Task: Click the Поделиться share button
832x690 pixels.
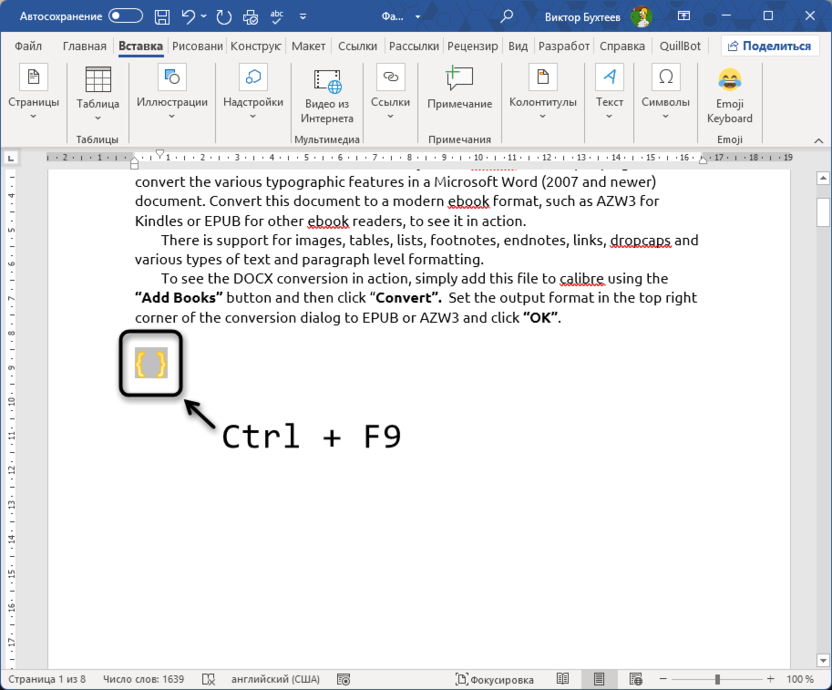Action: (x=768, y=46)
